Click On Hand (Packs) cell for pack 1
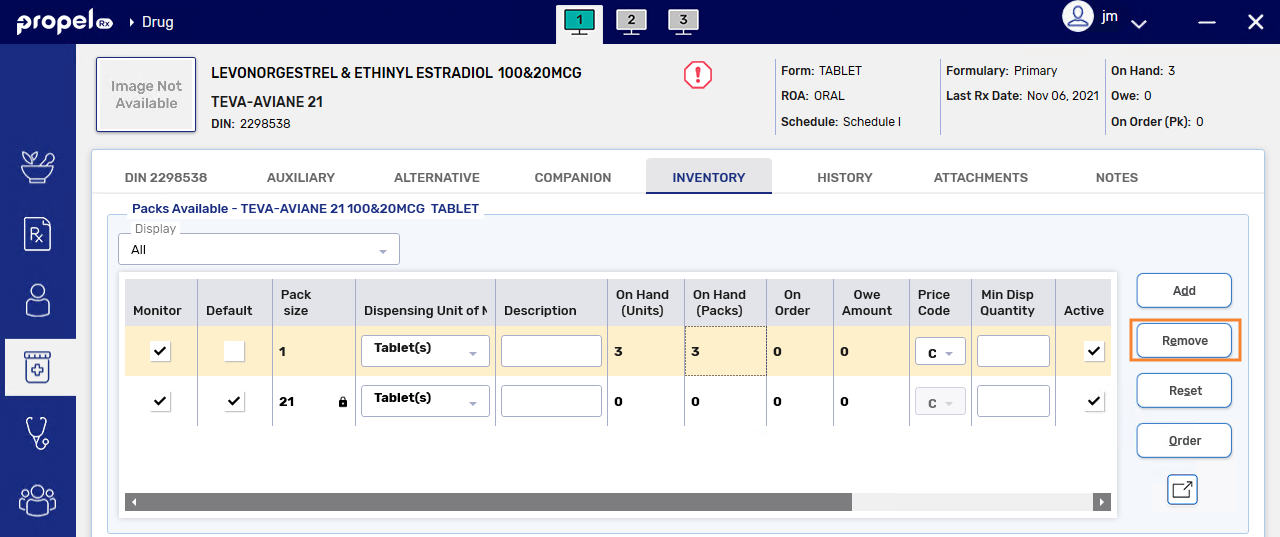The height and width of the screenshot is (537, 1280). click(726, 351)
